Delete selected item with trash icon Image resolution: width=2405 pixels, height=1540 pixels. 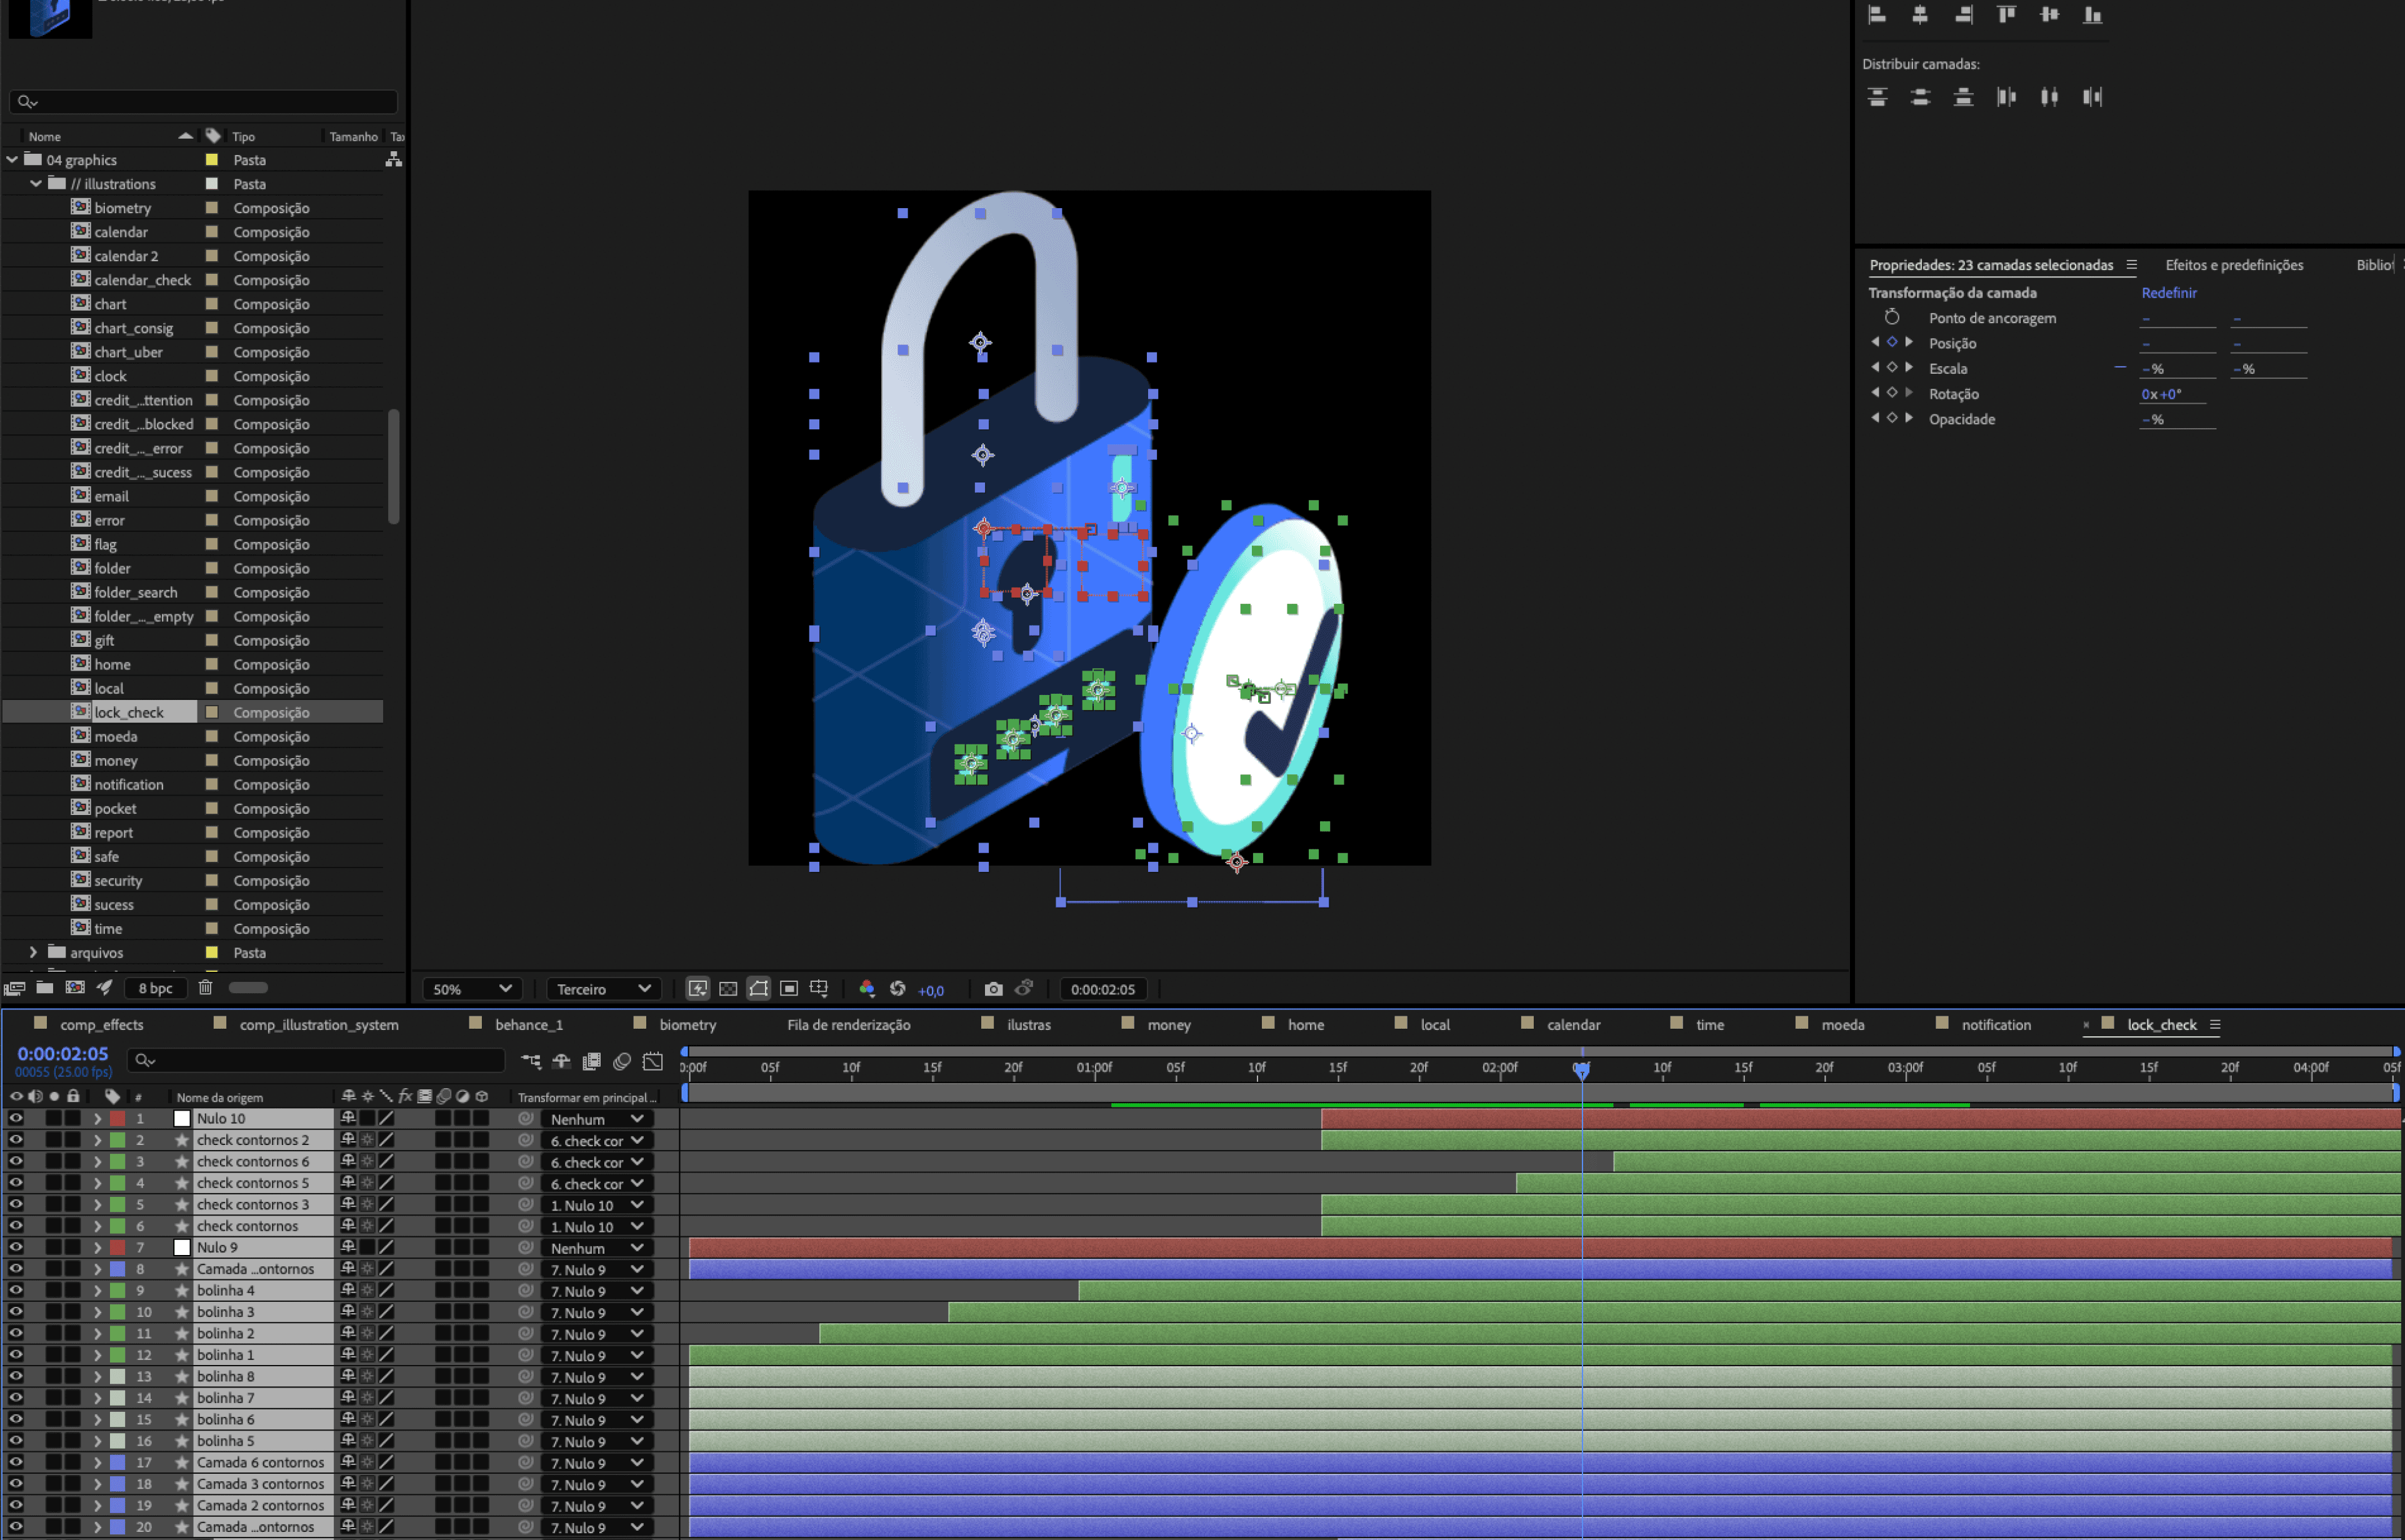(x=205, y=988)
